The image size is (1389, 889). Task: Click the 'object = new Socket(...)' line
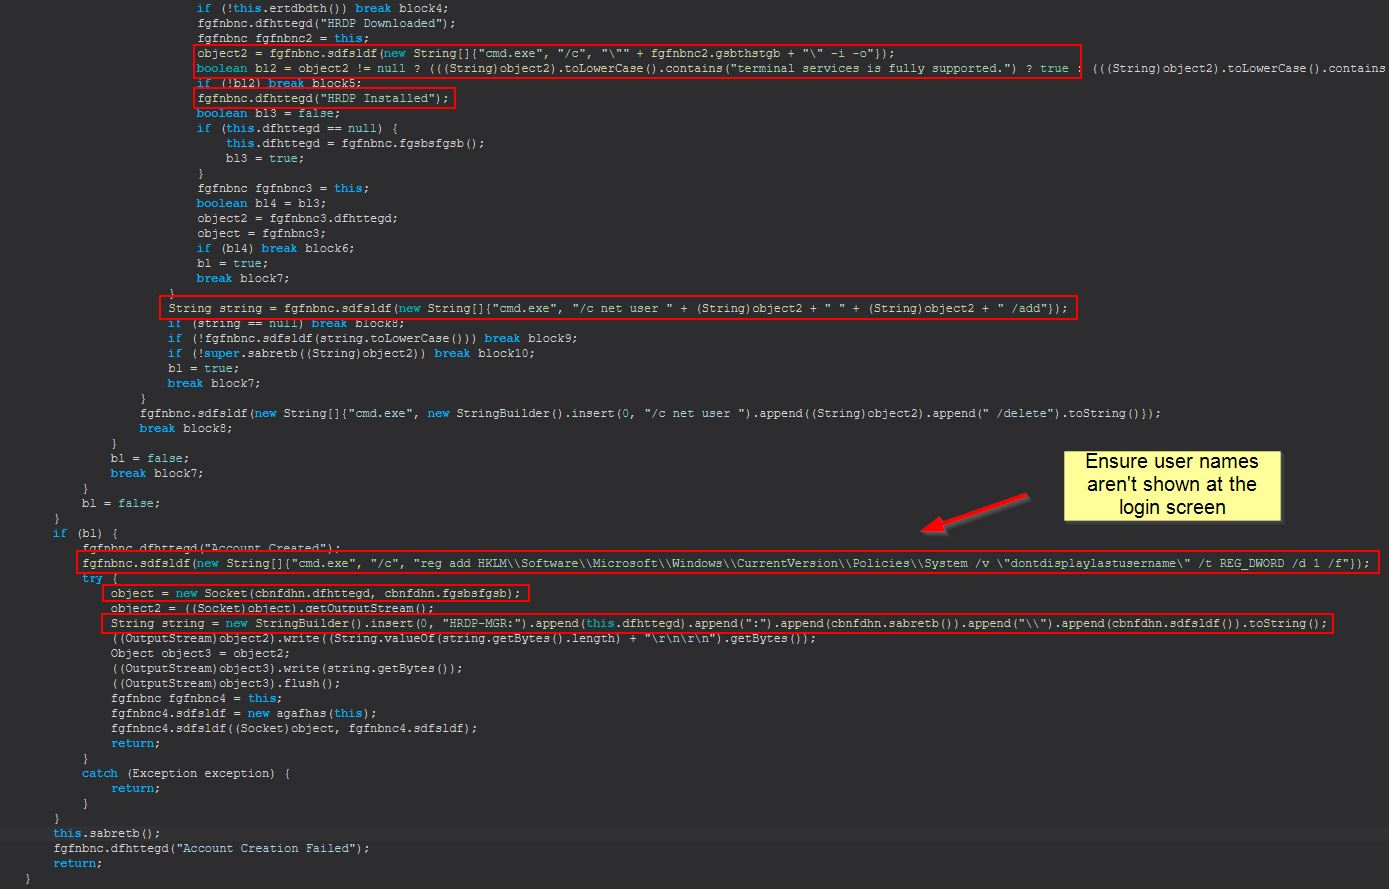point(316,593)
